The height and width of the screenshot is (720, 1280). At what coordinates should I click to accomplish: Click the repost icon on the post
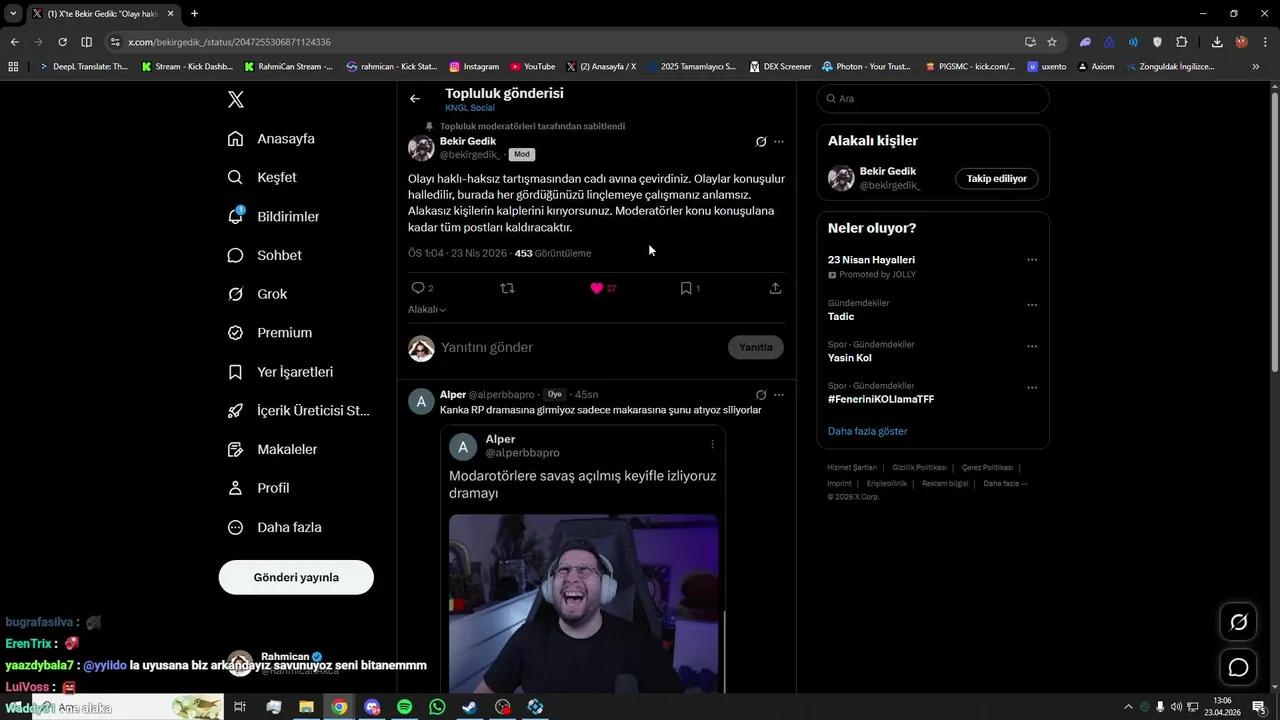click(507, 288)
